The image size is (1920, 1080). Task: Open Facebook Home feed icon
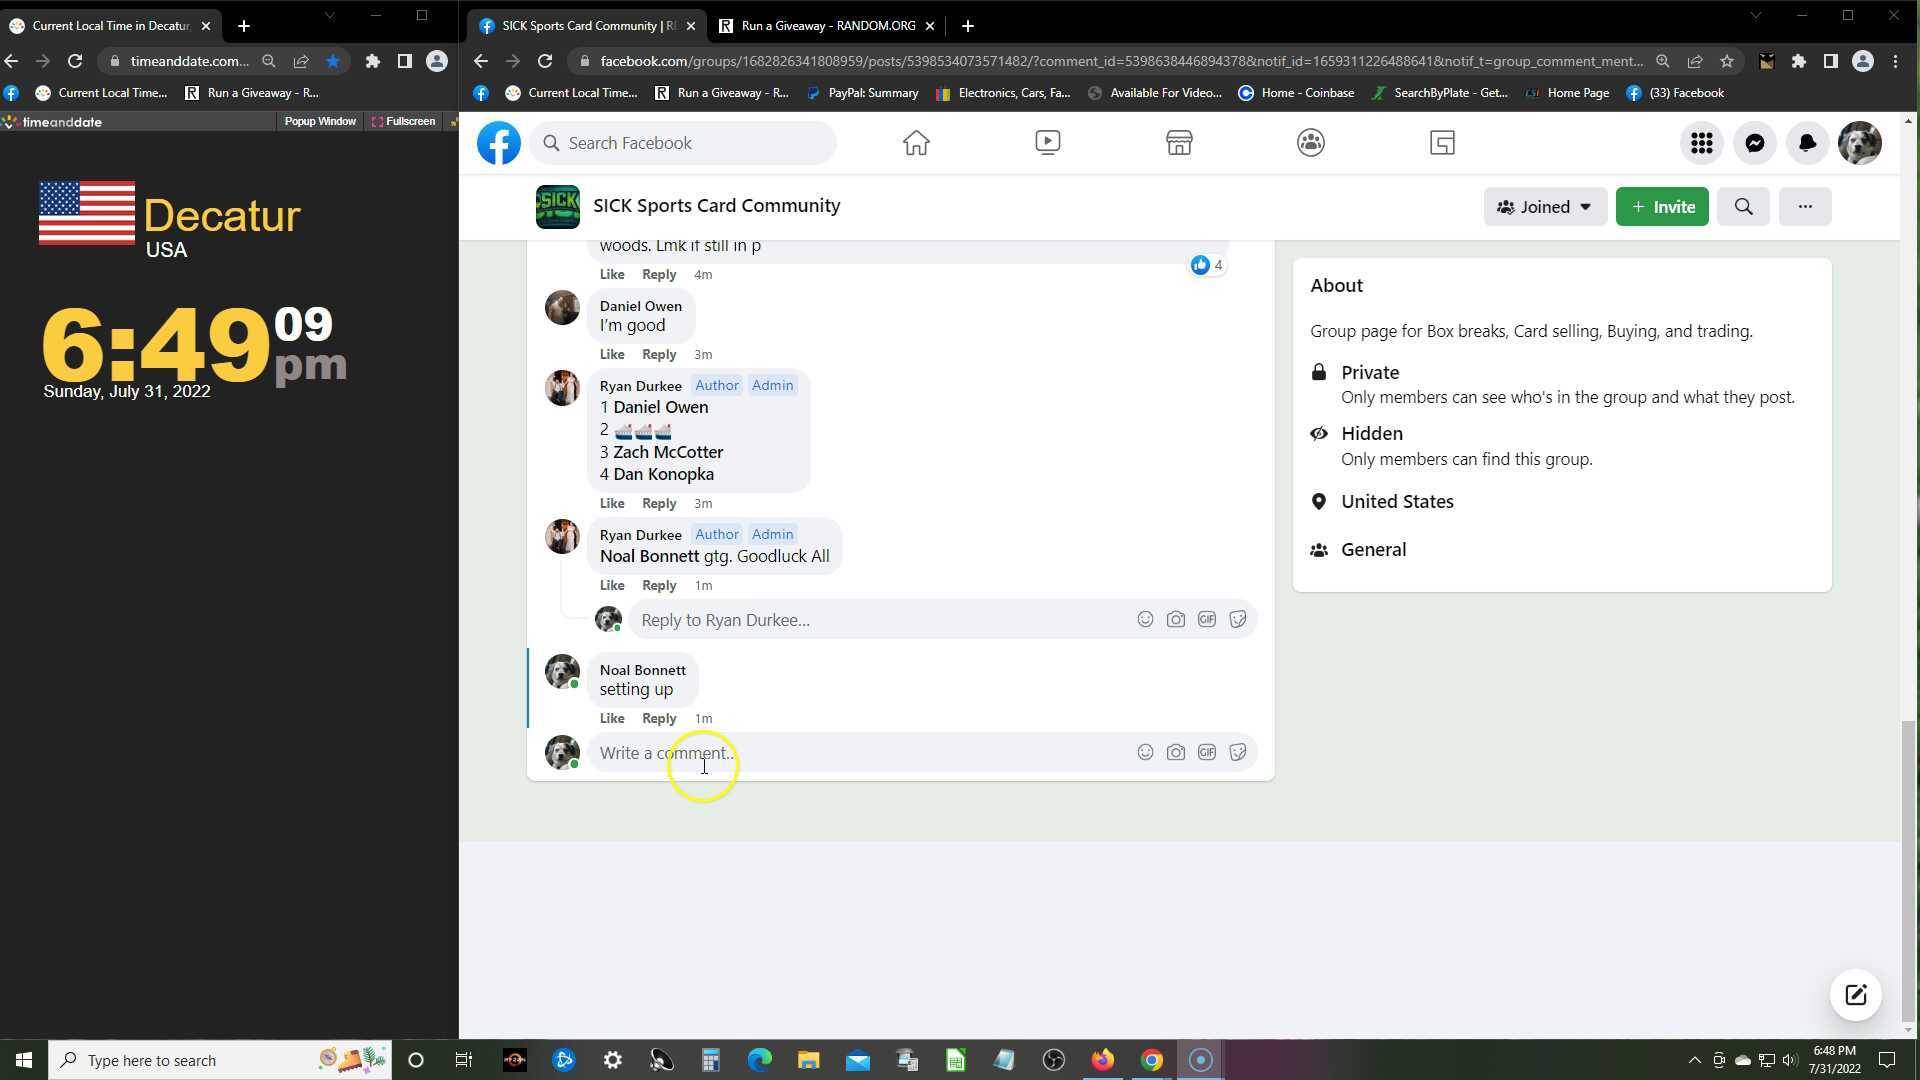pyautogui.click(x=916, y=143)
